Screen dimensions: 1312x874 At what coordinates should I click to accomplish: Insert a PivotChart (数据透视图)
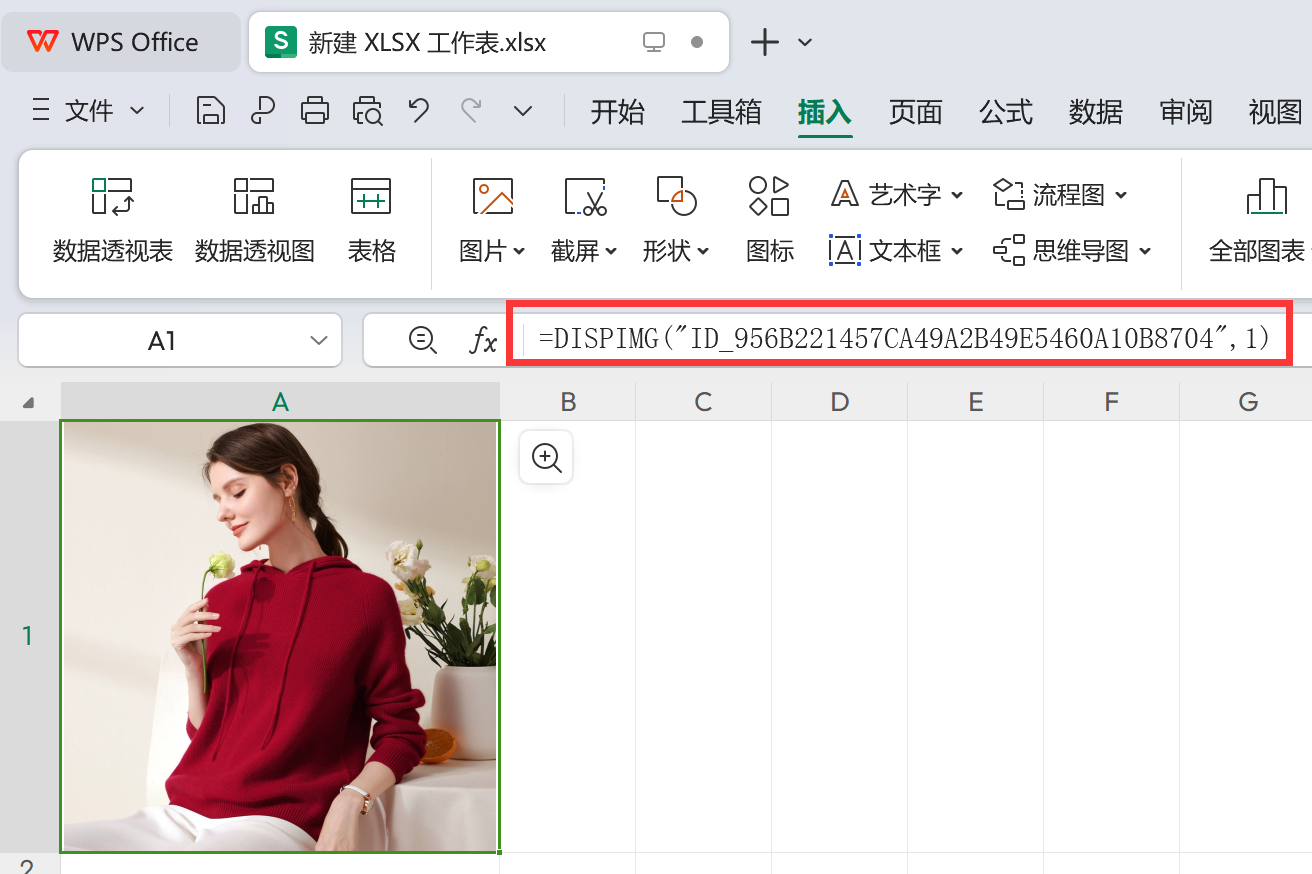(x=254, y=220)
